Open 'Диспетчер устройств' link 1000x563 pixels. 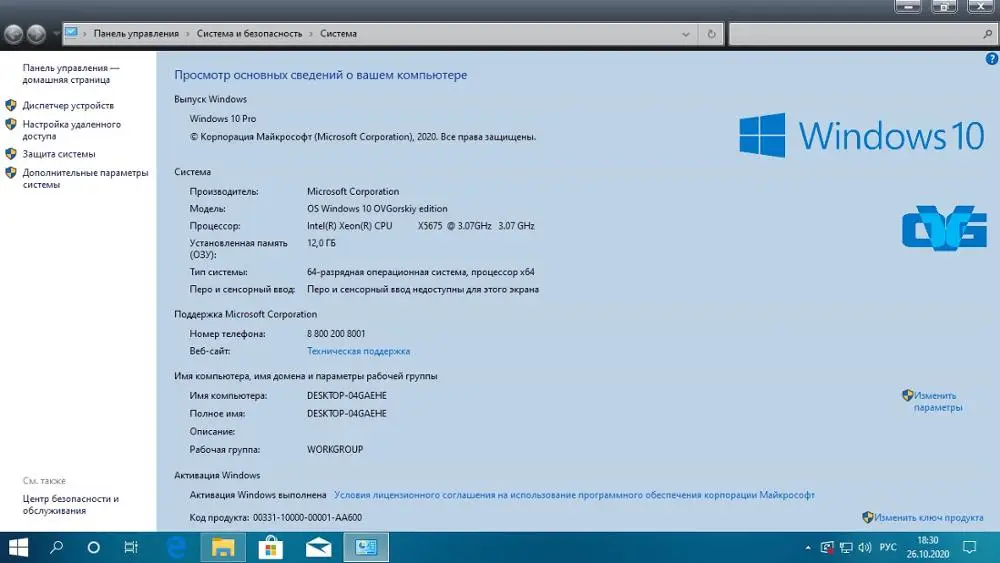click(68, 105)
